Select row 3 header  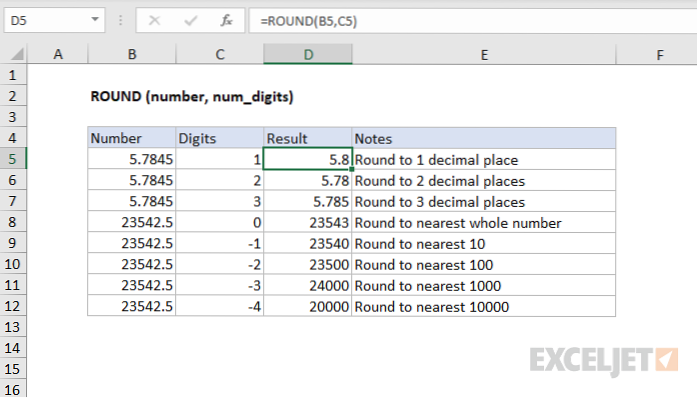click(x=13, y=117)
